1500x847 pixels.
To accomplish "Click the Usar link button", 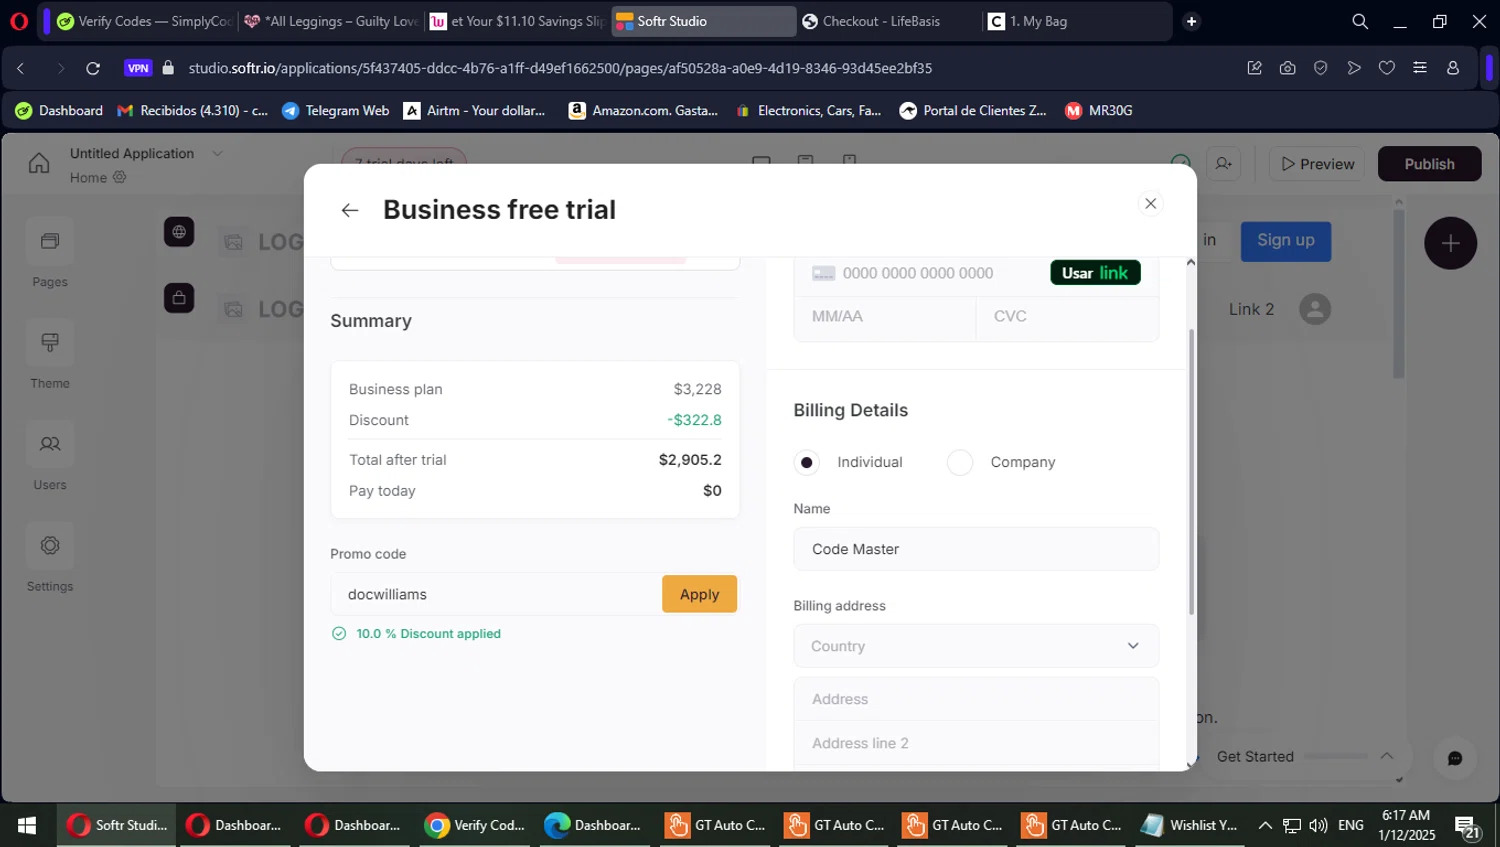I will 1095,273.
